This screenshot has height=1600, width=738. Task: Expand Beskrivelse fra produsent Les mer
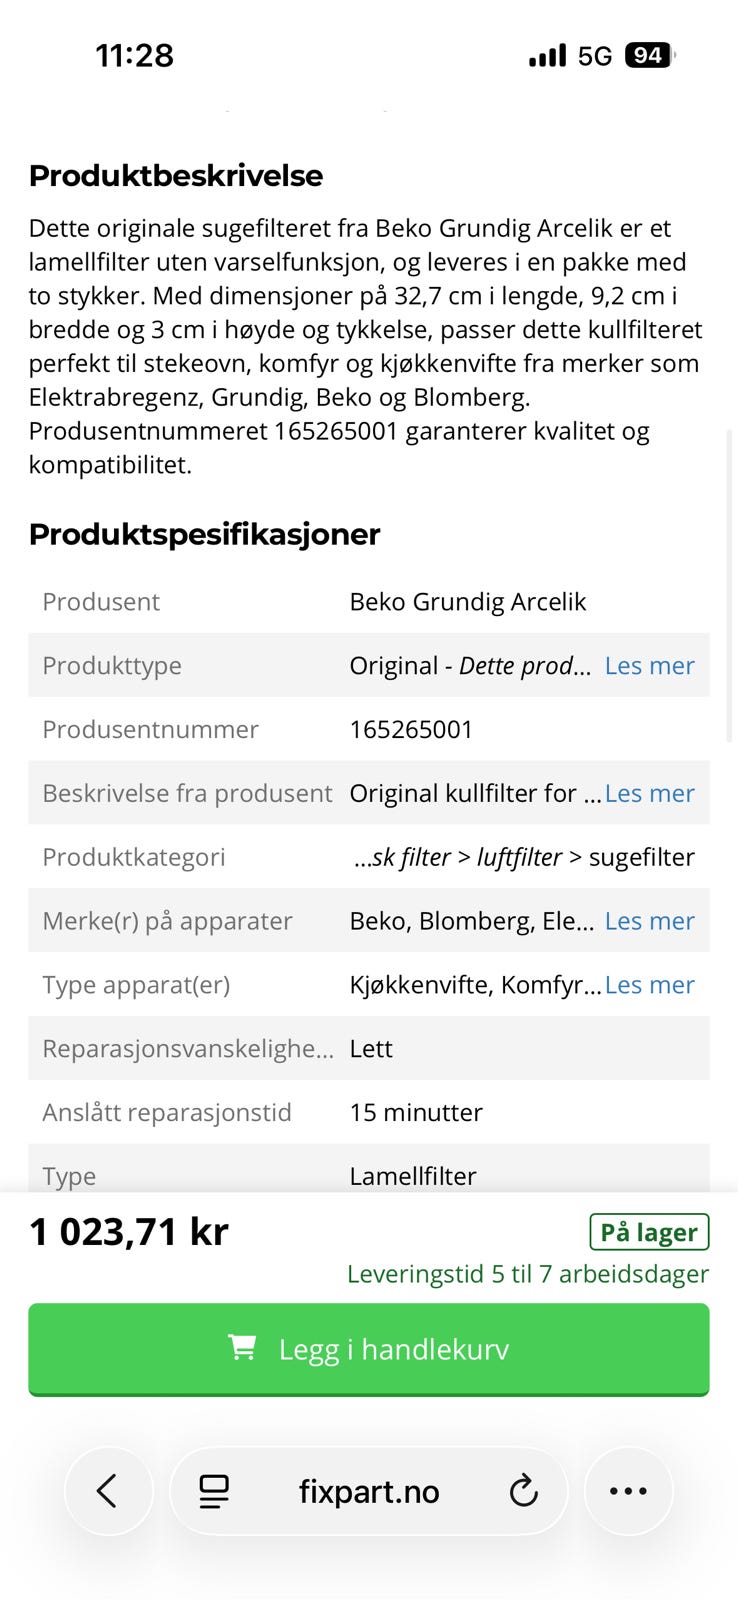coord(649,794)
